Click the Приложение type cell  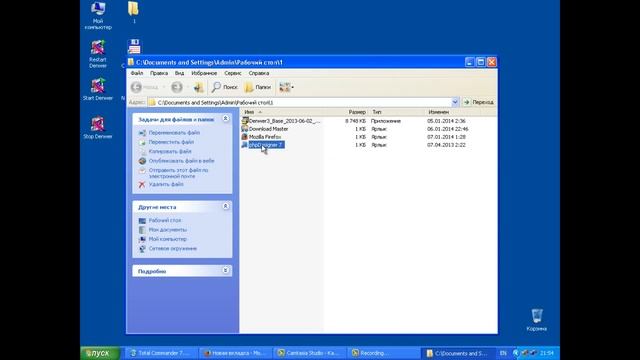tap(386, 121)
